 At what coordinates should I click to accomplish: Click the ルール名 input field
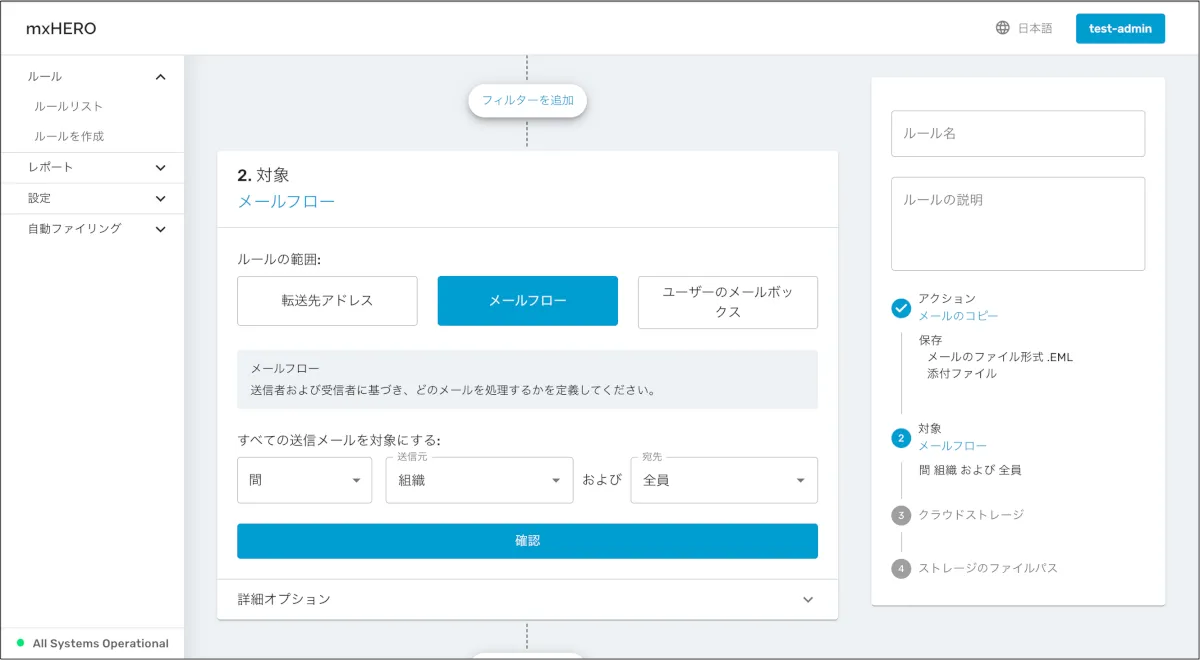1017,133
